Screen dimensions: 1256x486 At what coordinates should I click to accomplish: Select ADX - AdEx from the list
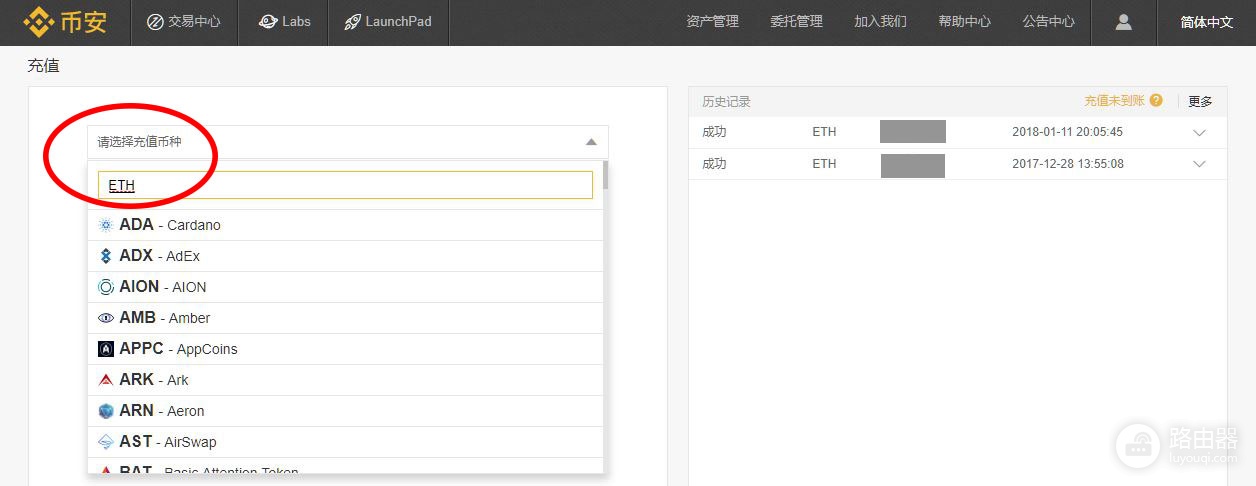346,256
